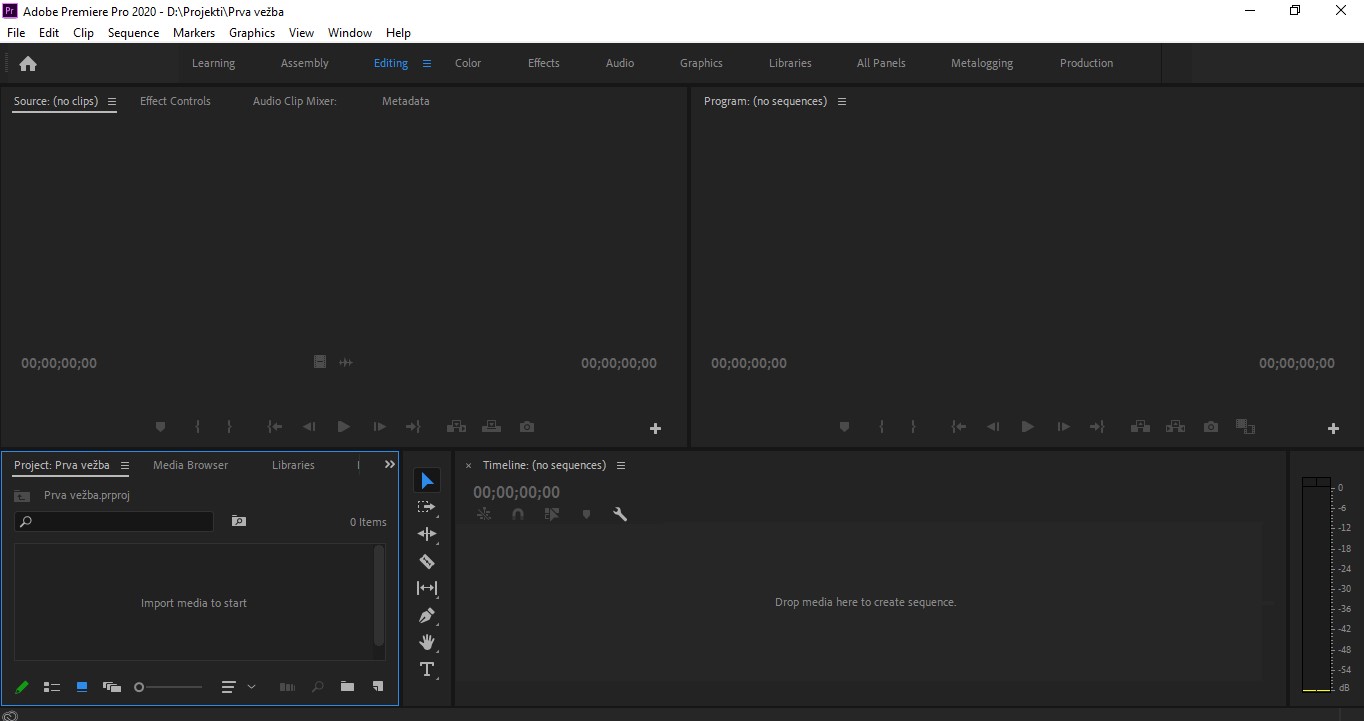
Task: Select the Selection tool arrow
Action: click(x=427, y=481)
